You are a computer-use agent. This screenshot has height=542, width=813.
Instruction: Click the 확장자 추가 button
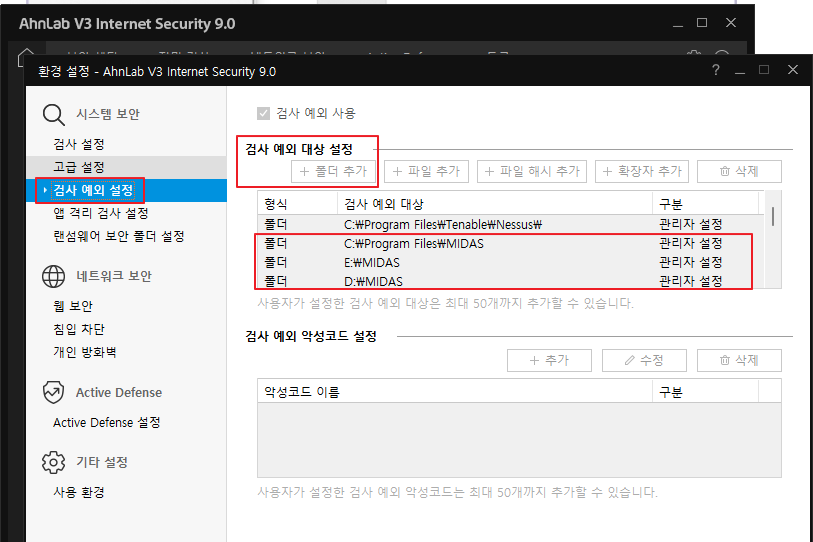(642, 171)
